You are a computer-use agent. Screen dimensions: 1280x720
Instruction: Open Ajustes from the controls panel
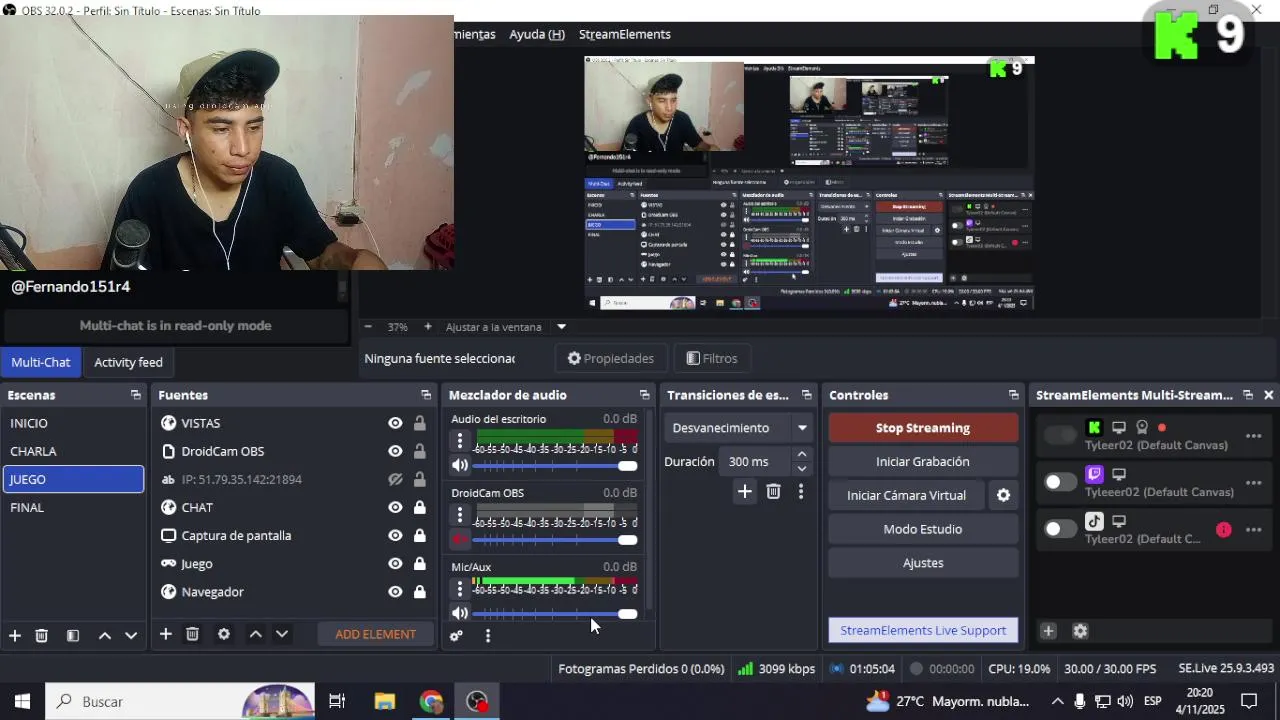[x=923, y=563]
